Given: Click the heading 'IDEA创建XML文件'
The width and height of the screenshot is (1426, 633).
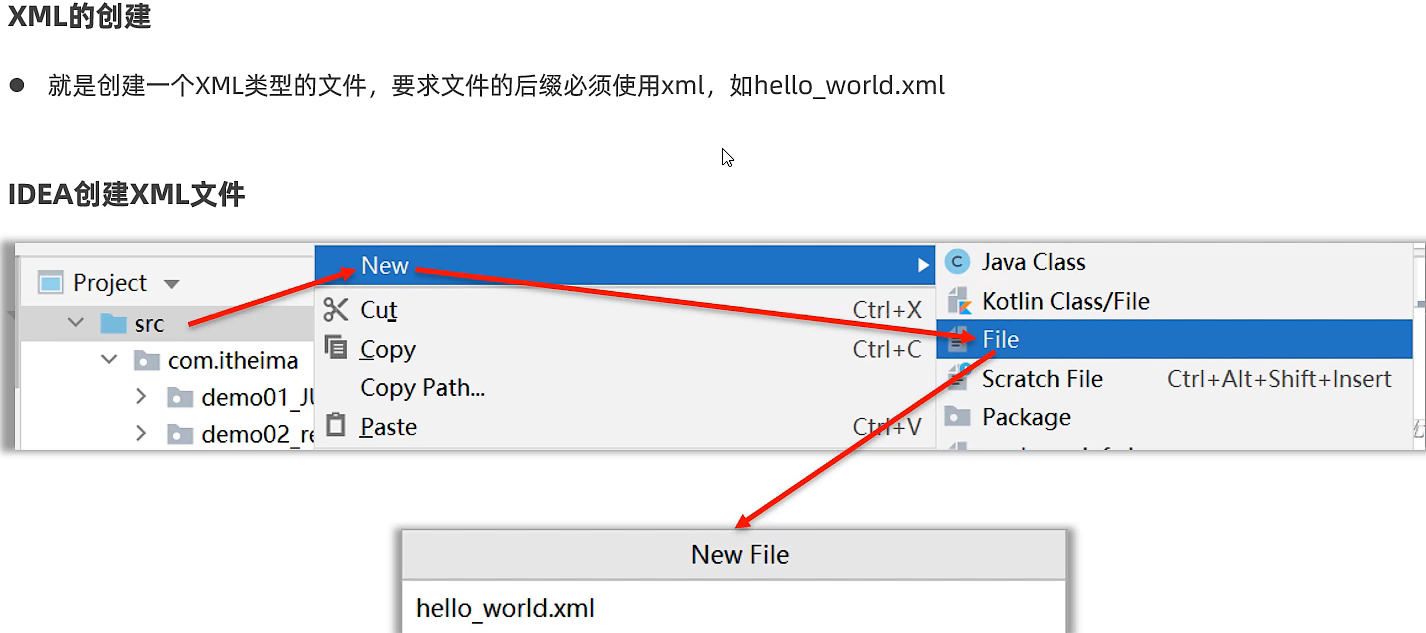Looking at the screenshot, I should 126,194.
